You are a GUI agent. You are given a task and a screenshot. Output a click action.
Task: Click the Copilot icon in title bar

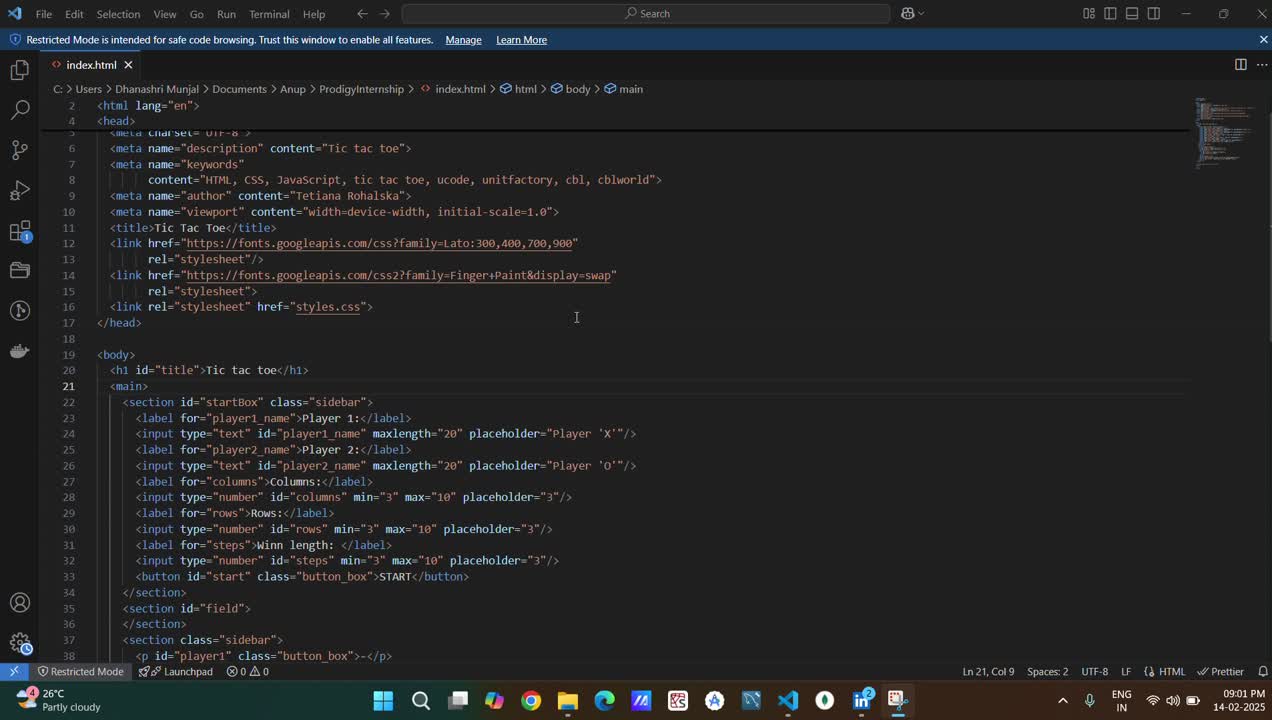click(907, 13)
